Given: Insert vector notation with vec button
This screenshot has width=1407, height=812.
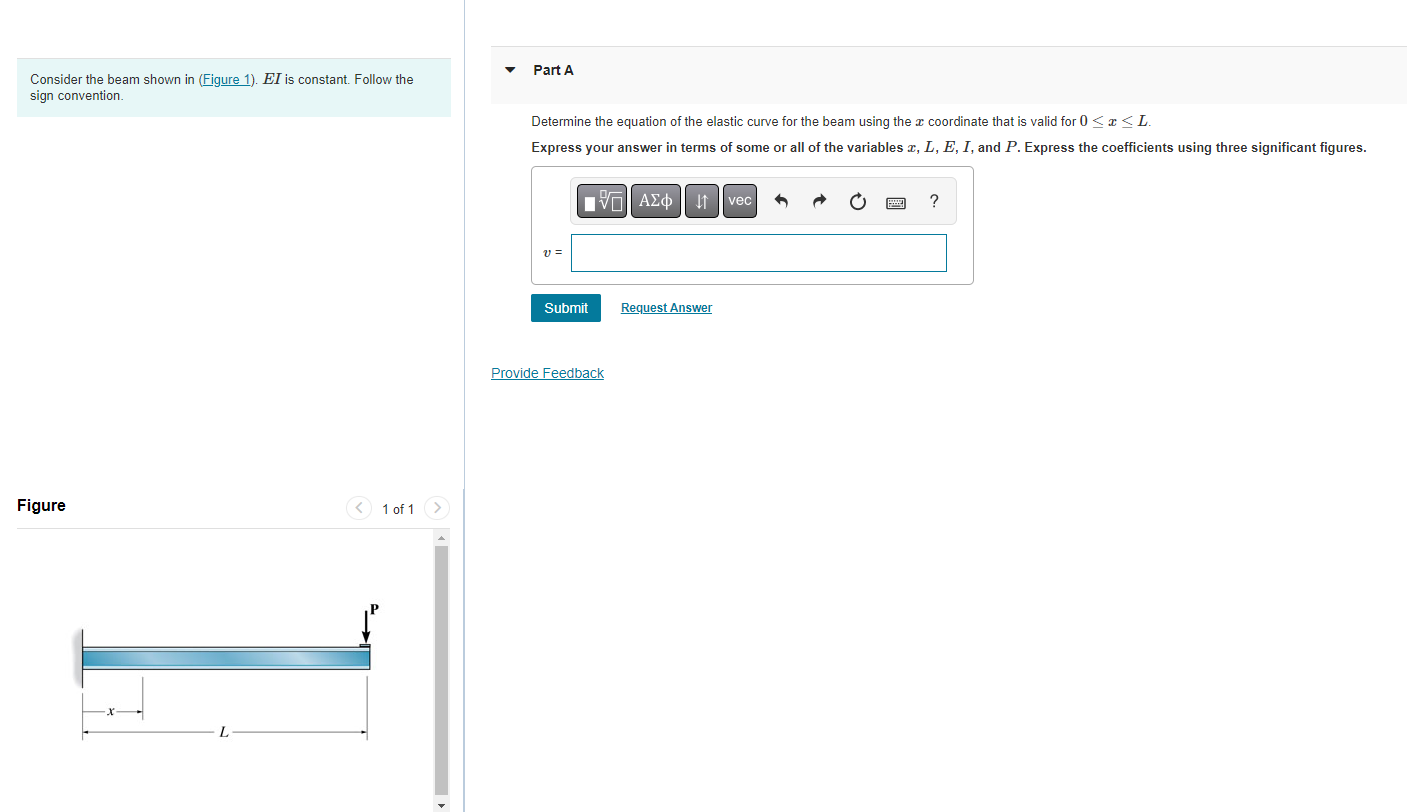Looking at the screenshot, I should (x=740, y=201).
